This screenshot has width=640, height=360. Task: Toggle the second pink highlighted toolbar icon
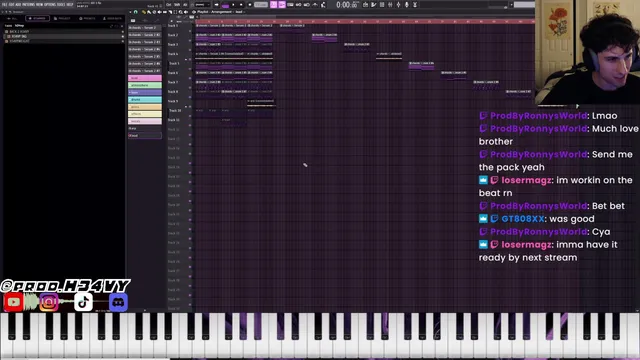[x=282, y=4]
